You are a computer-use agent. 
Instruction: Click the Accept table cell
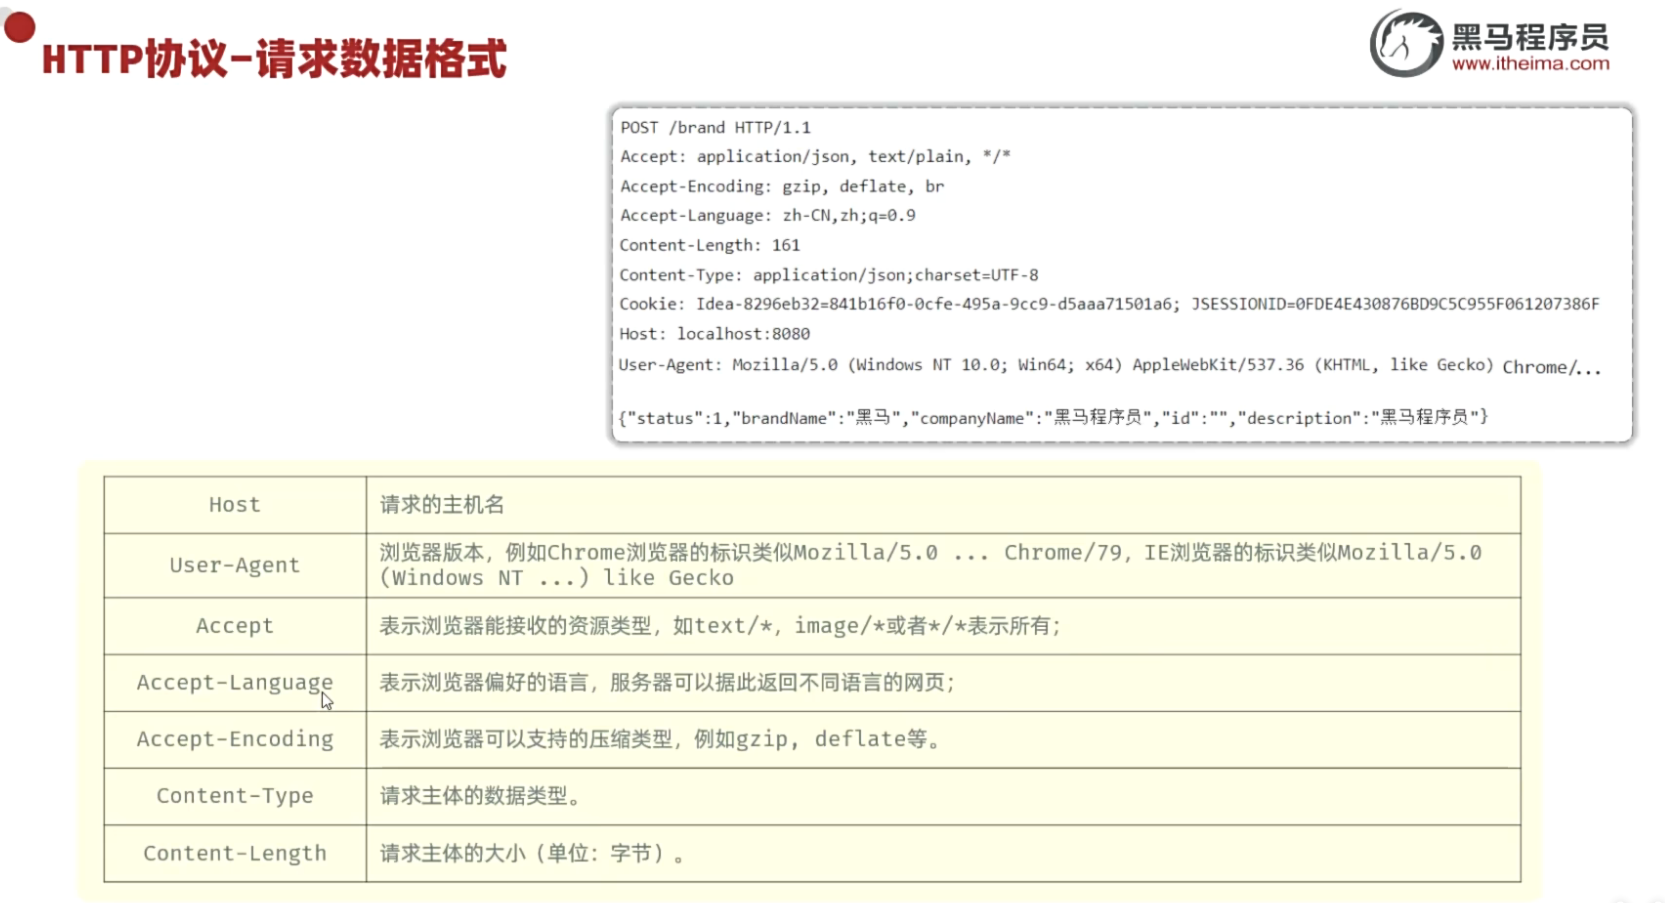(x=235, y=626)
